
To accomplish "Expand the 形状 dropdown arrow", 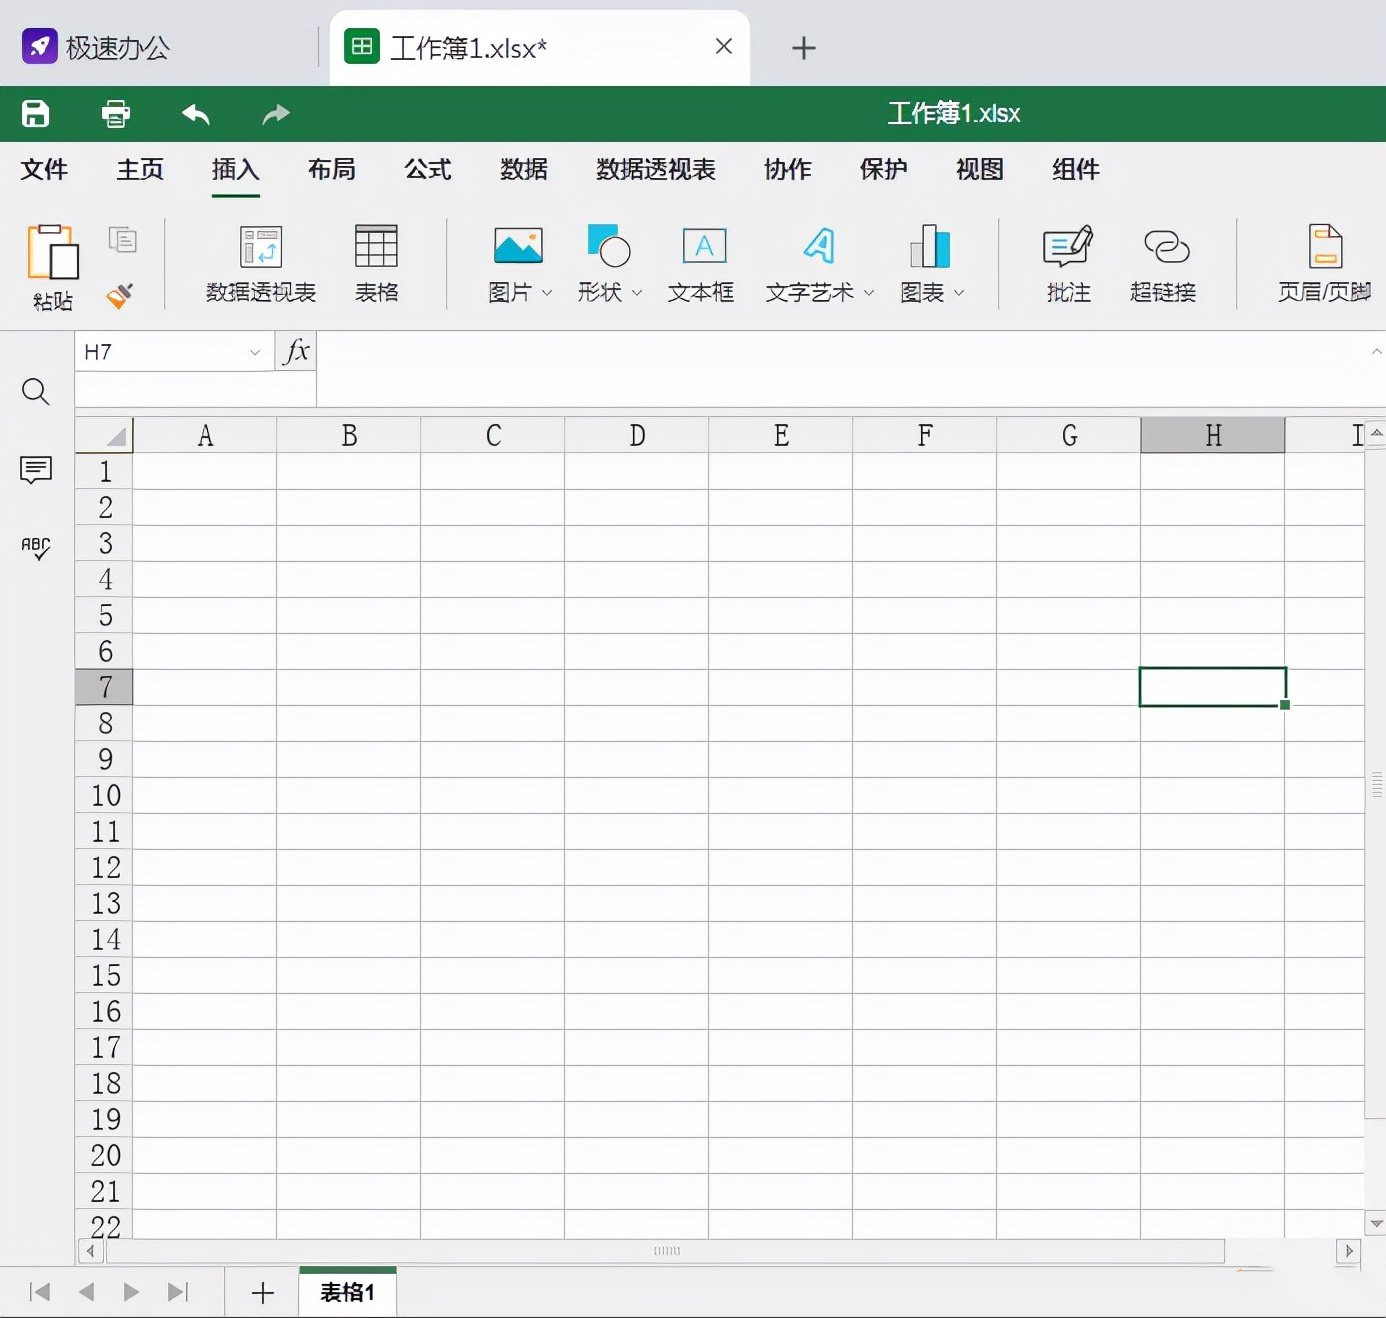I will point(637,293).
